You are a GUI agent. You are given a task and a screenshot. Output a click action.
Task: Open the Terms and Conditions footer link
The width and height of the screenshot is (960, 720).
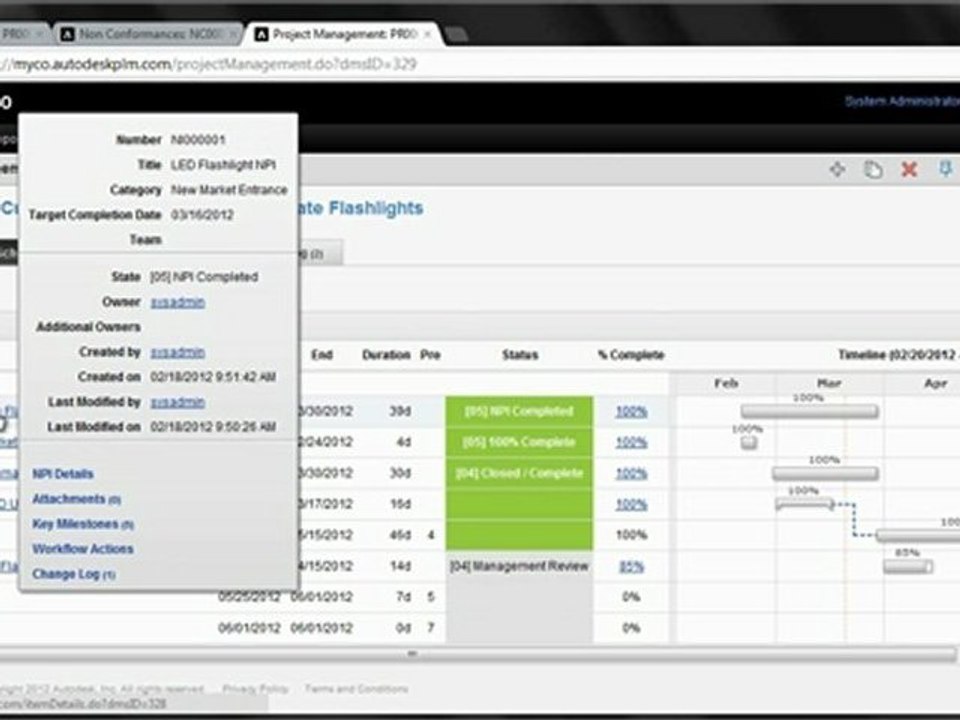356,689
